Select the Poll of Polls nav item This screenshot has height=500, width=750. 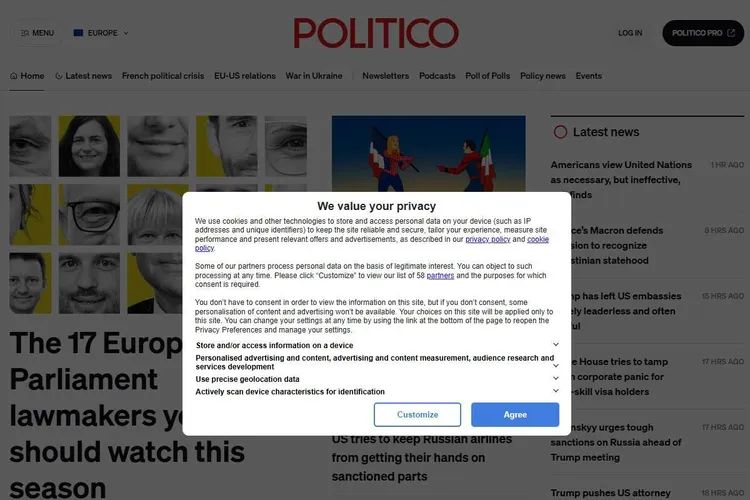click(487, 76)
